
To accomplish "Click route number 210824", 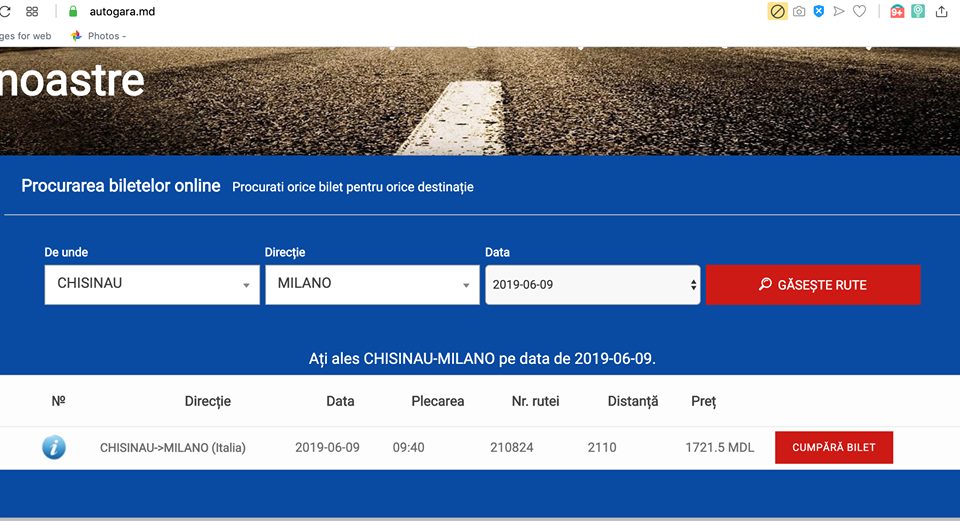I will point(512,448).
